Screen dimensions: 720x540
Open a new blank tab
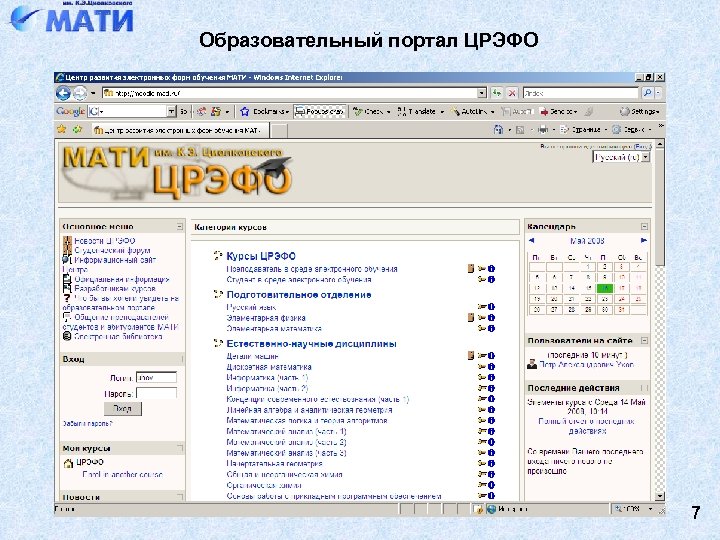[279, 131]
